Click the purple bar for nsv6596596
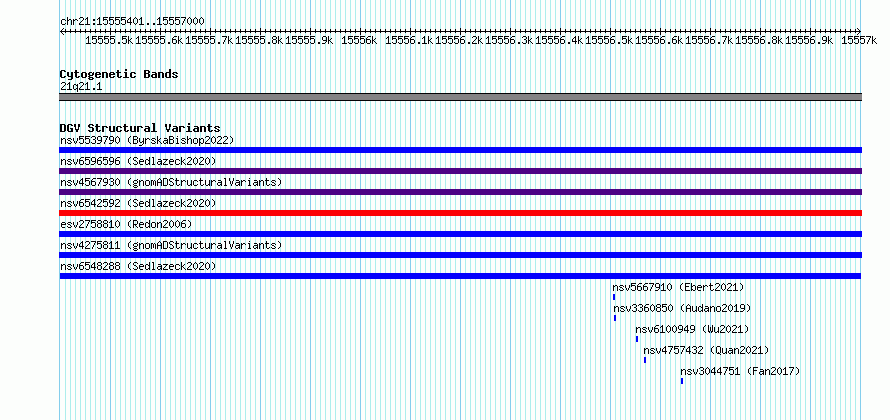 [x=461, y=171]
